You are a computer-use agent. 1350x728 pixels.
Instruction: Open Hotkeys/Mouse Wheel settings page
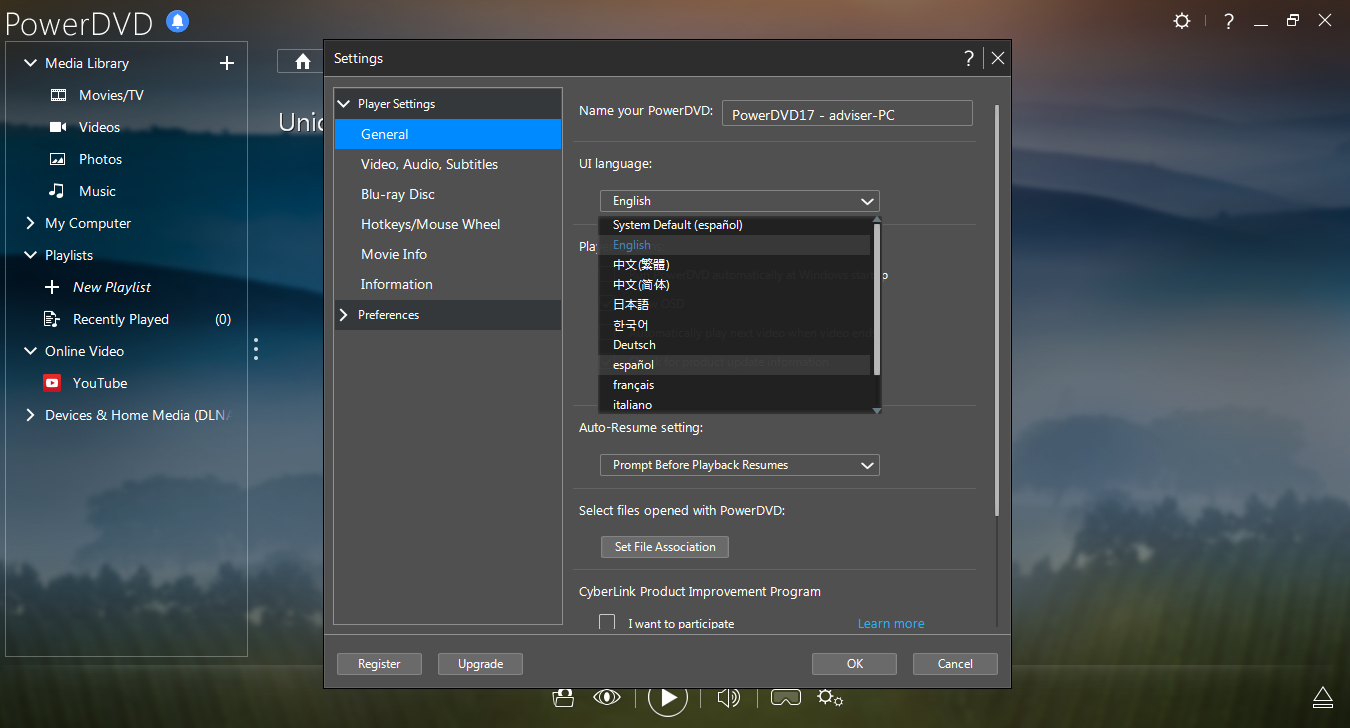[x=448, y=224]
